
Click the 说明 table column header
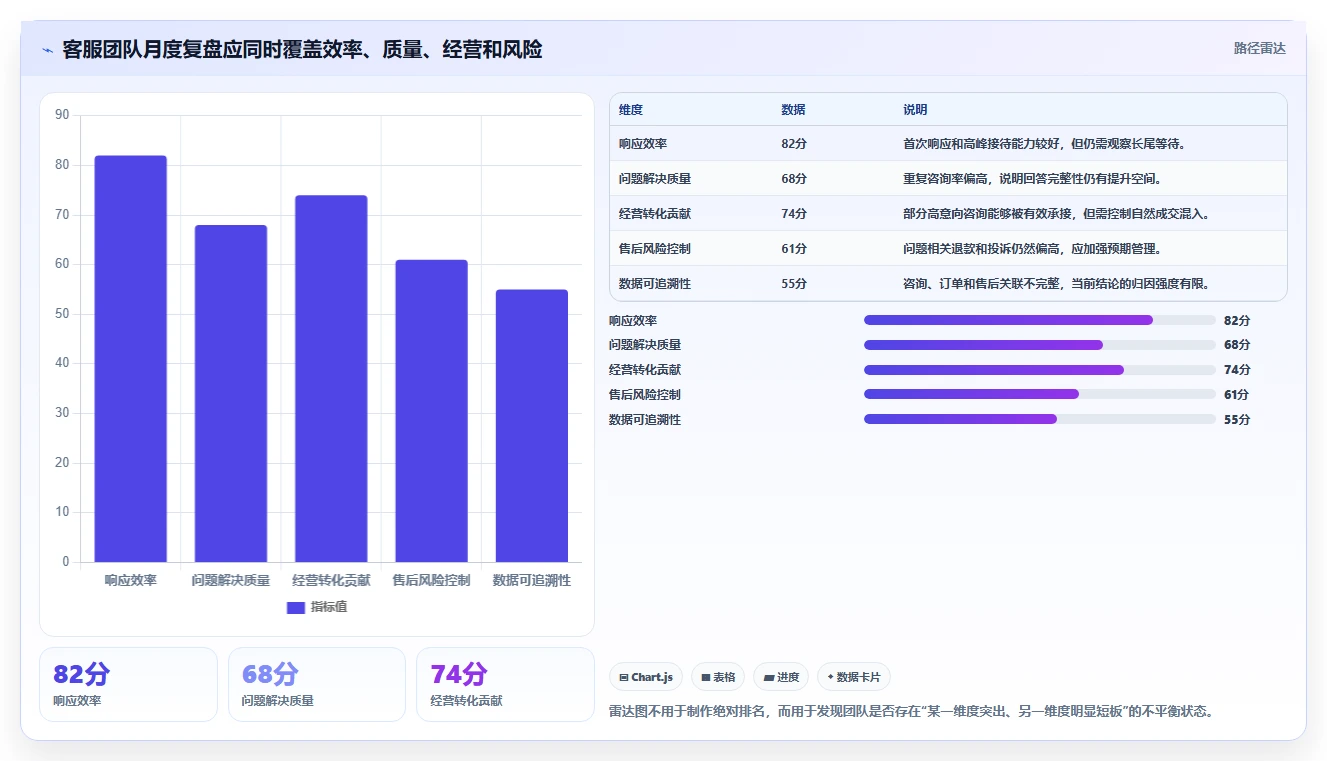(x=915, y=110)
